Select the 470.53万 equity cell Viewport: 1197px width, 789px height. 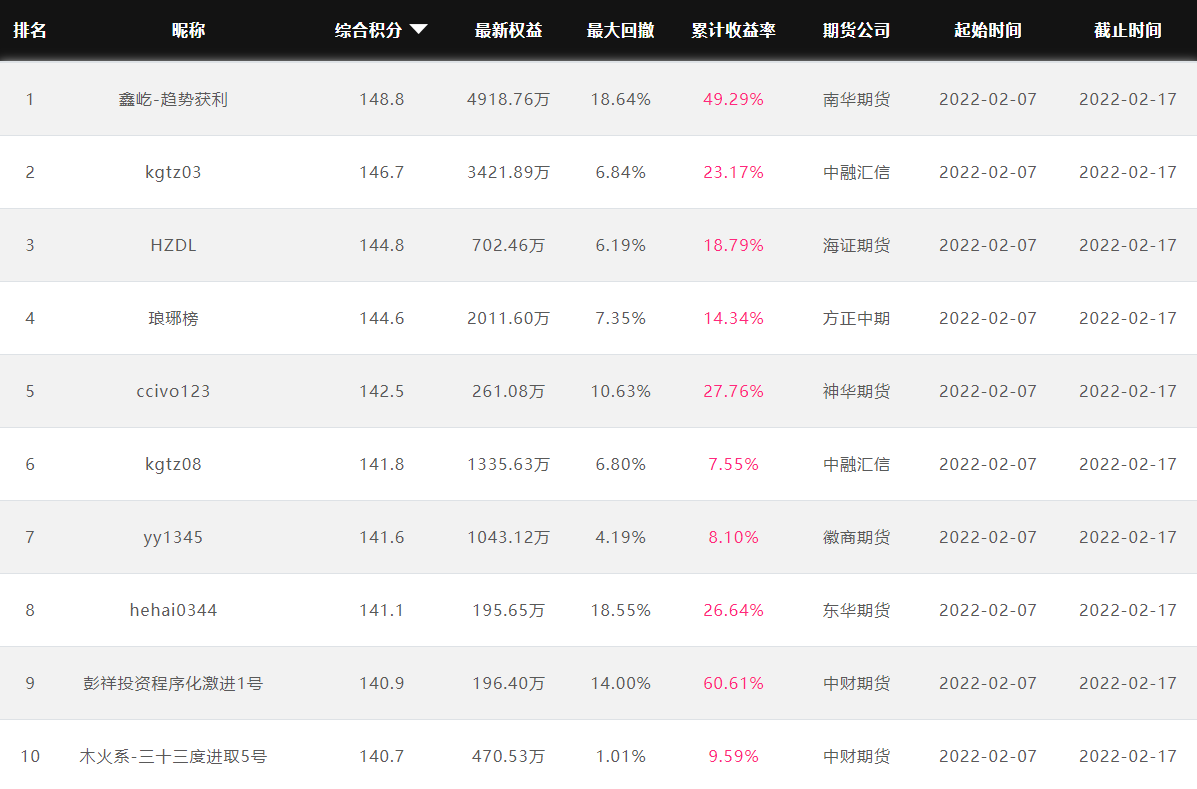(508, 756)
